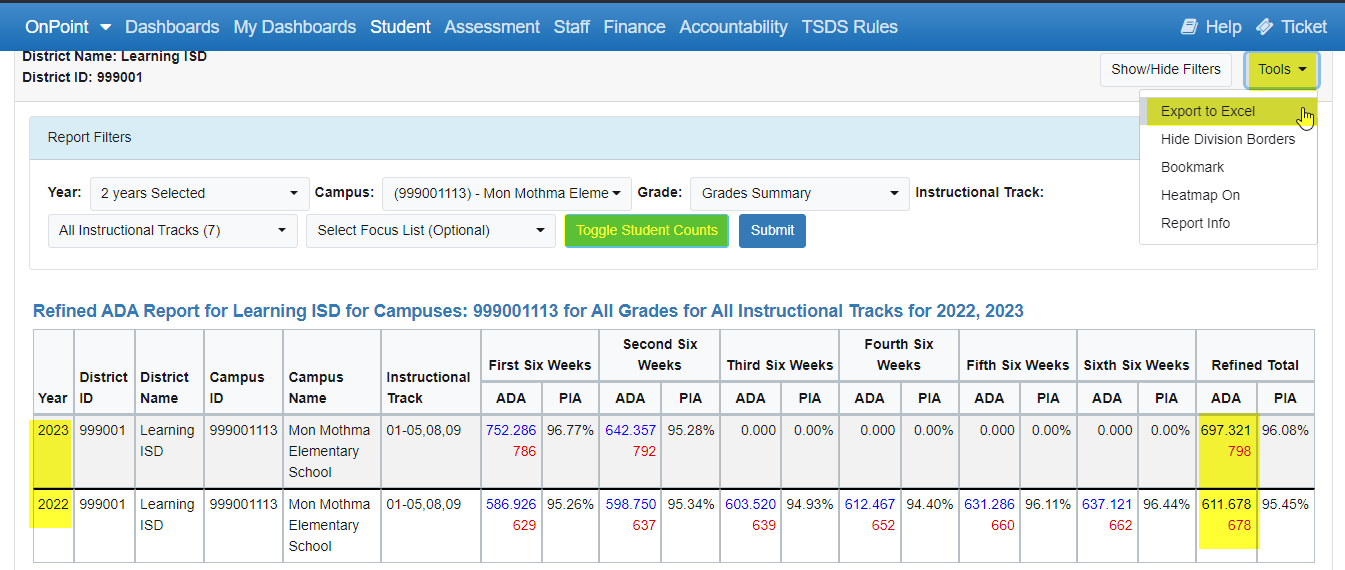Image resolution: width=1345 pixels, height=570 pixels.
Task: Open the Accountability navigation tab
Action: [x=733, y=27]
